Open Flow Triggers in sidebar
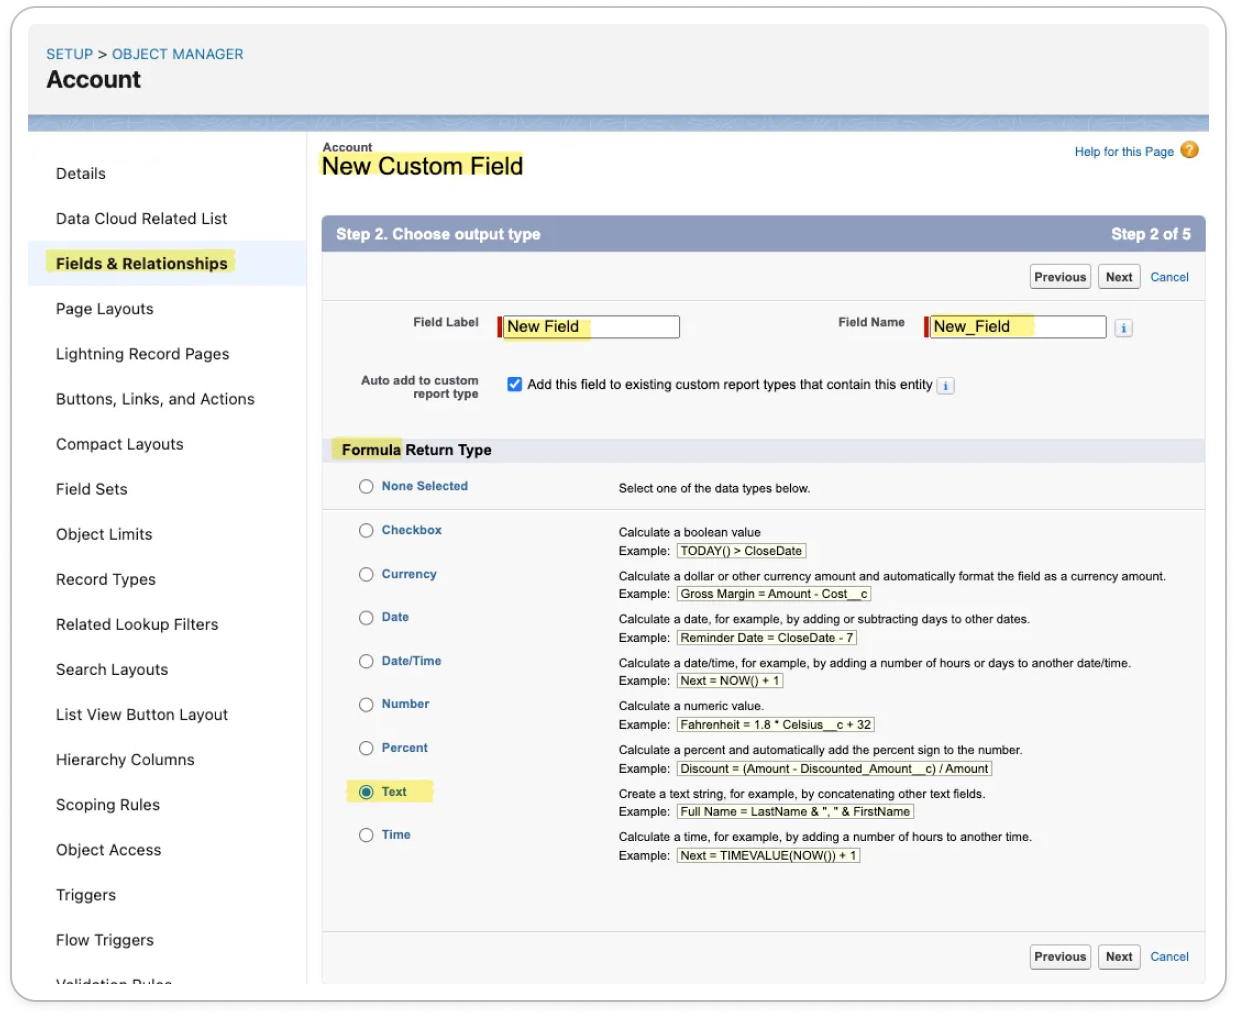1238x1016 pixels. tap(105, 939)
